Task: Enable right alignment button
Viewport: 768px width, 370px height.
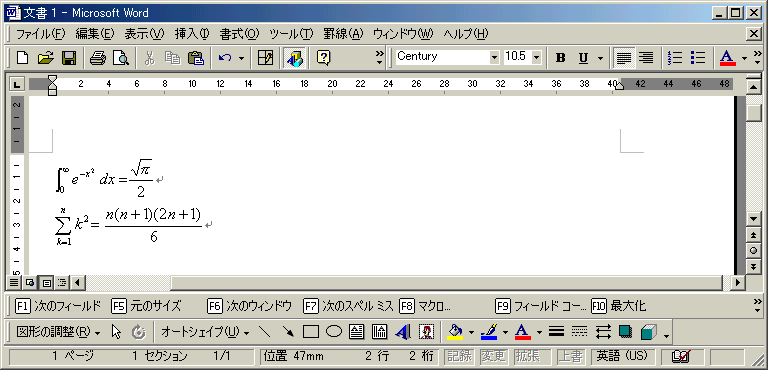Action: coord(647,58)
